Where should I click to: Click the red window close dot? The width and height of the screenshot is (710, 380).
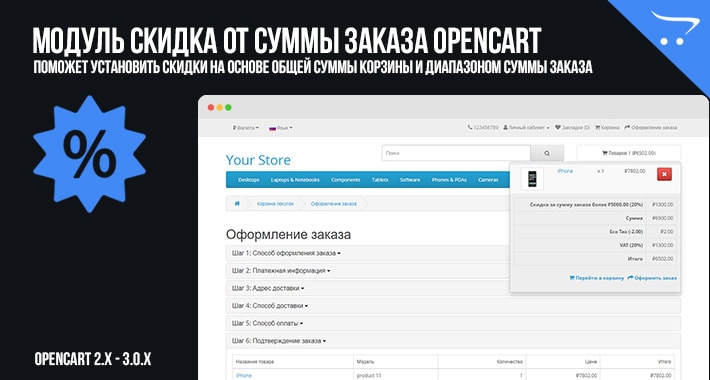click(x=211, y=107)
